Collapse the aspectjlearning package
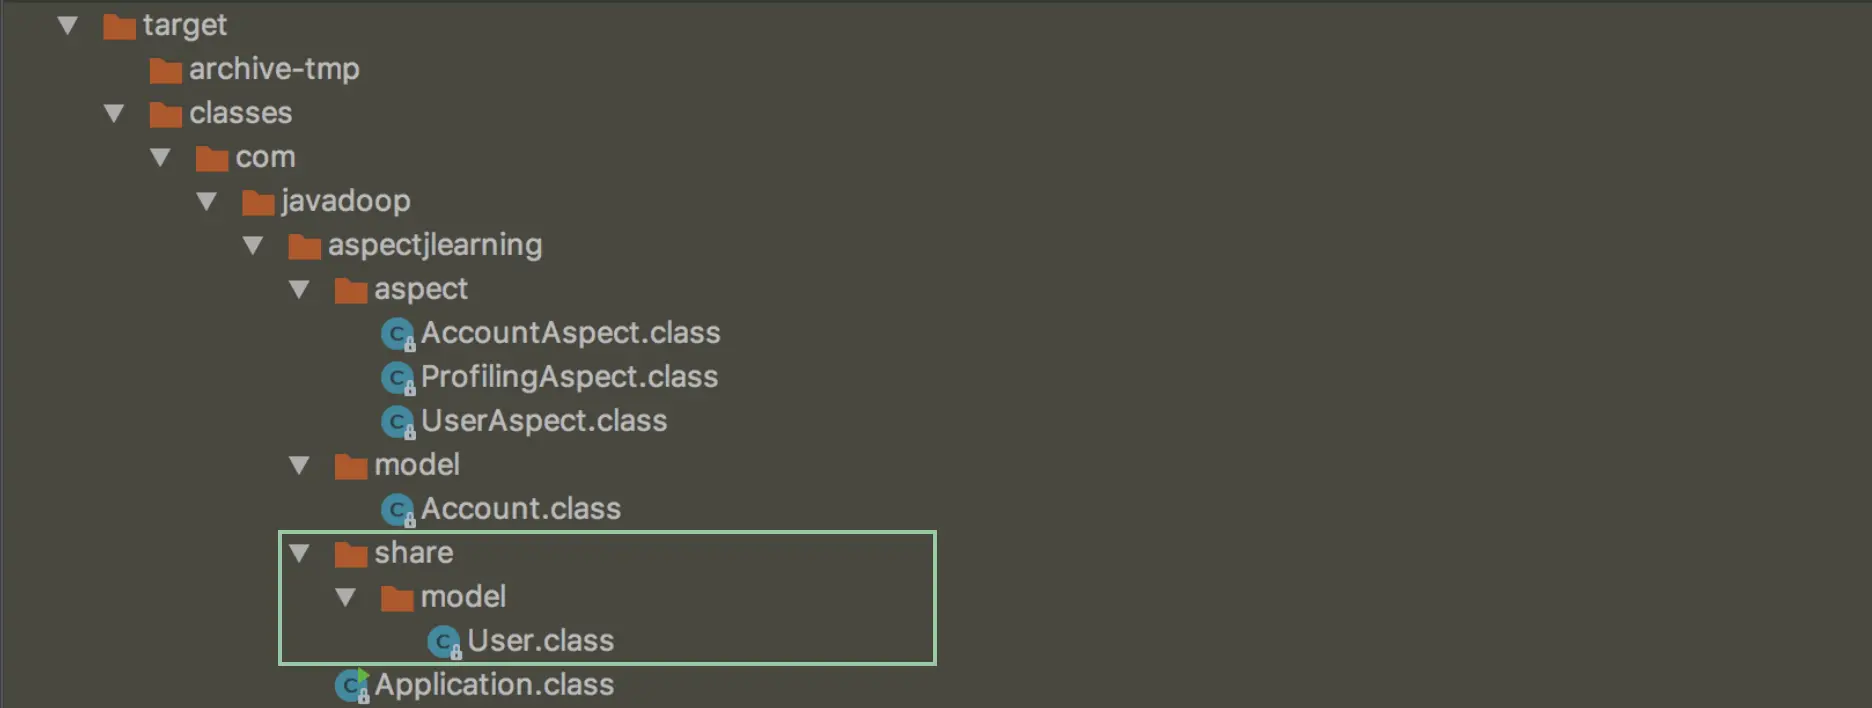1872x708 pixels. coord(253,245)
